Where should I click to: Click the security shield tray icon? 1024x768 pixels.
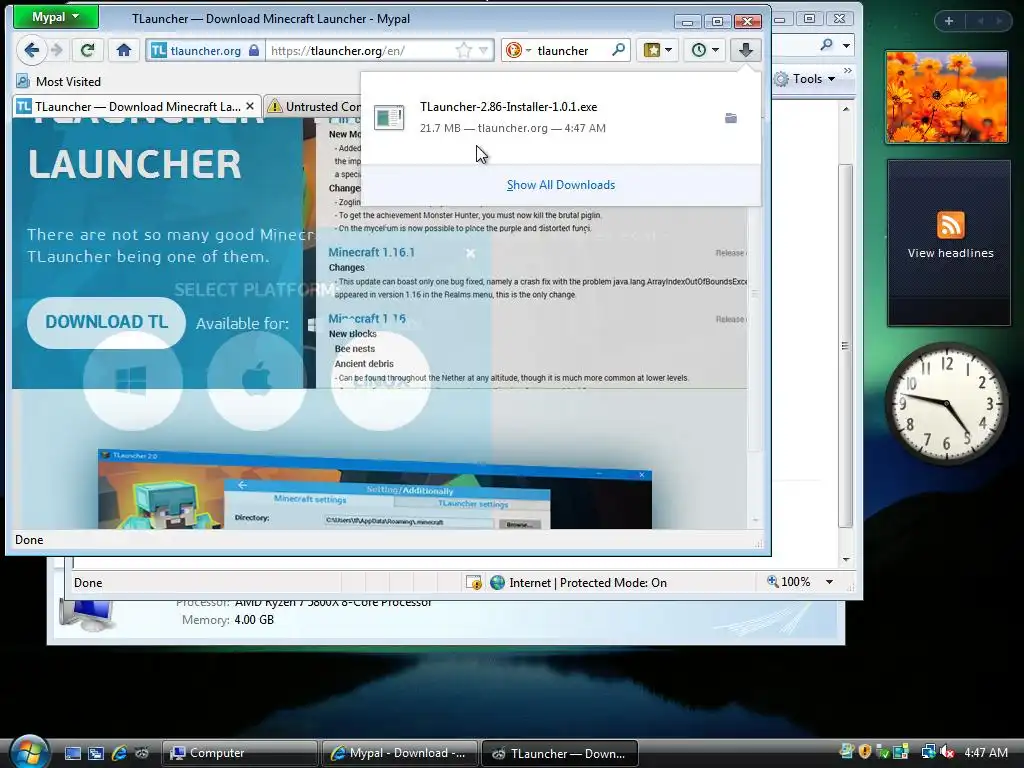click(x=865, y=752)
